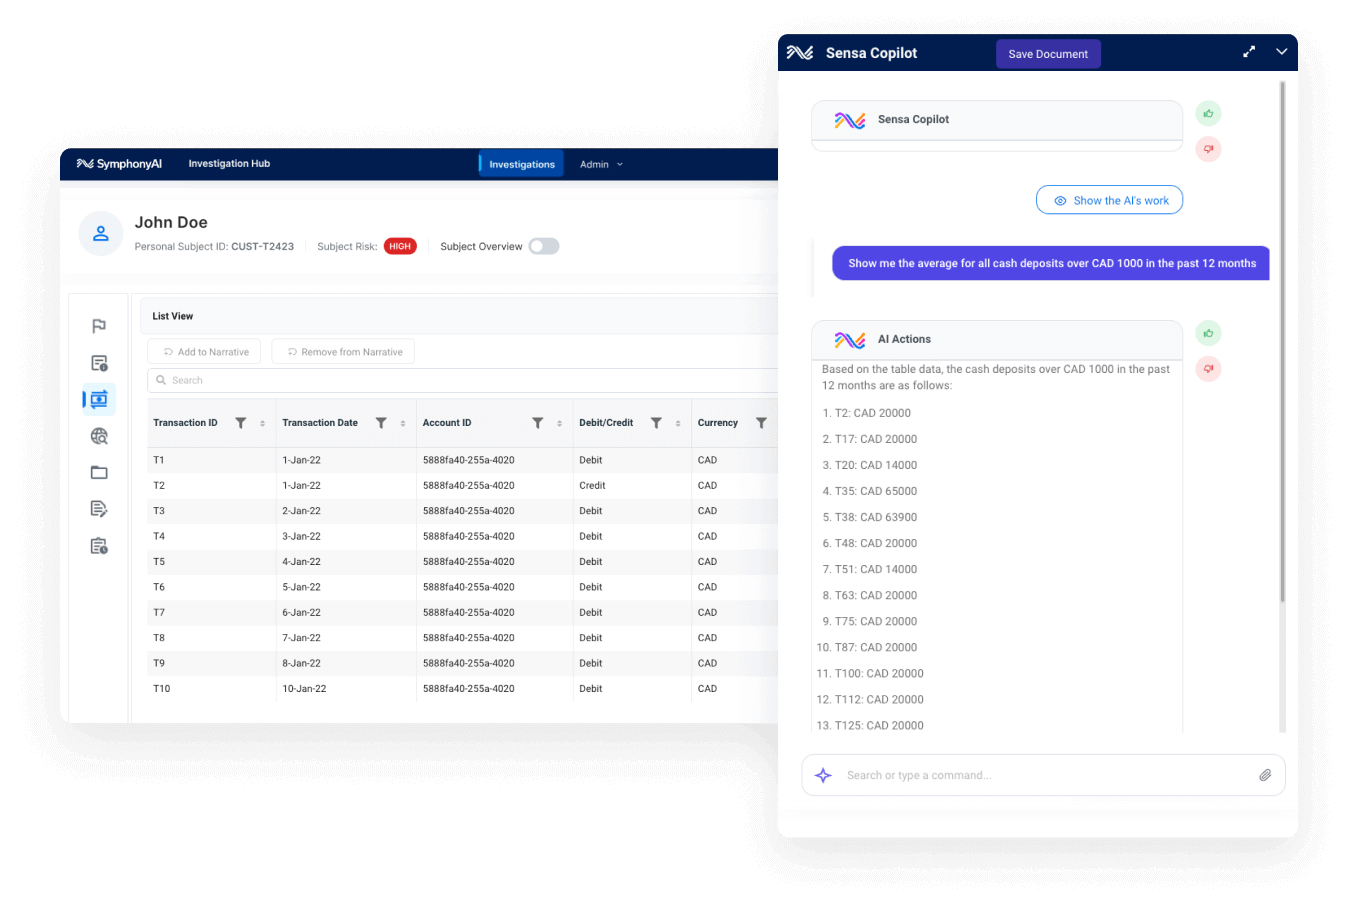The width and height of the screenshot is (1349, 905).
Task: Thumbs up the Sensa Copilot message
Action: [1208, 113]
